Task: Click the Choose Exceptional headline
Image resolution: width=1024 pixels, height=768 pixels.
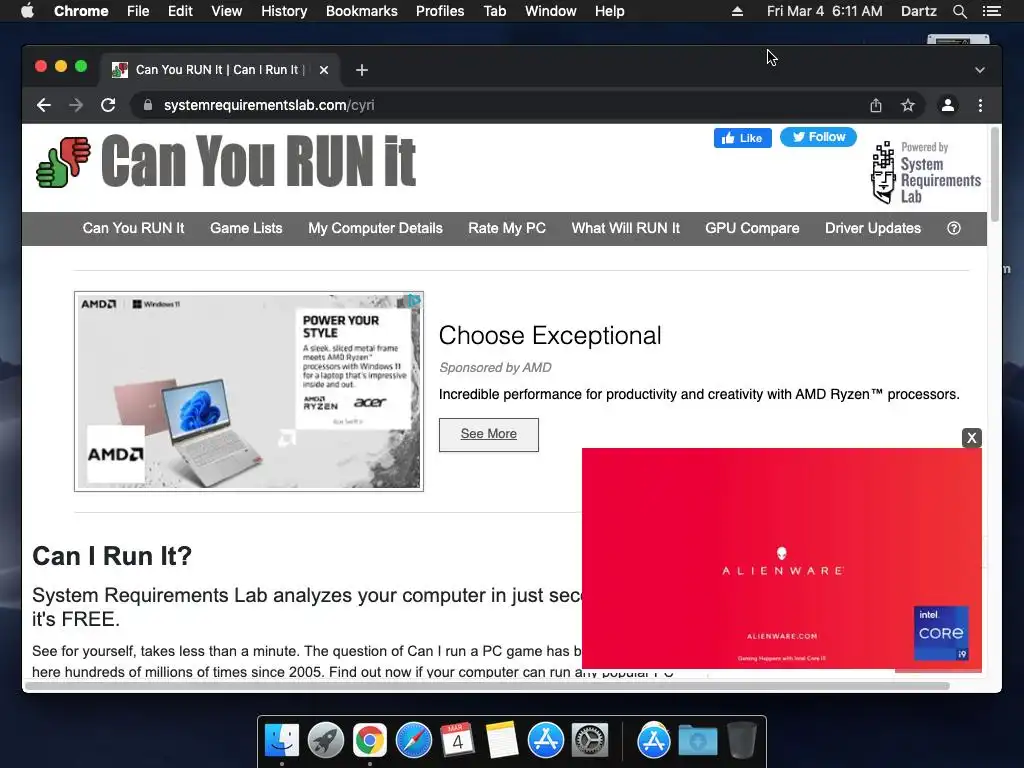Action: point(550,336)
